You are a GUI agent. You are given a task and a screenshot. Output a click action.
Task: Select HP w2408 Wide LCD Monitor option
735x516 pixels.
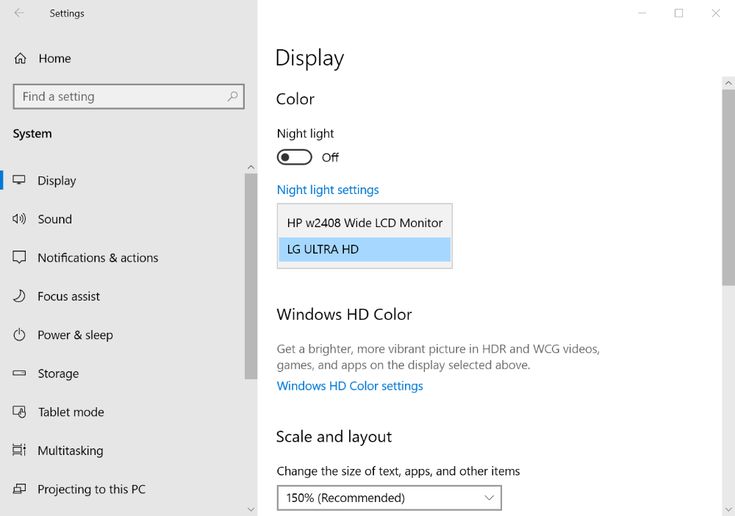click(x=365, y=223)
